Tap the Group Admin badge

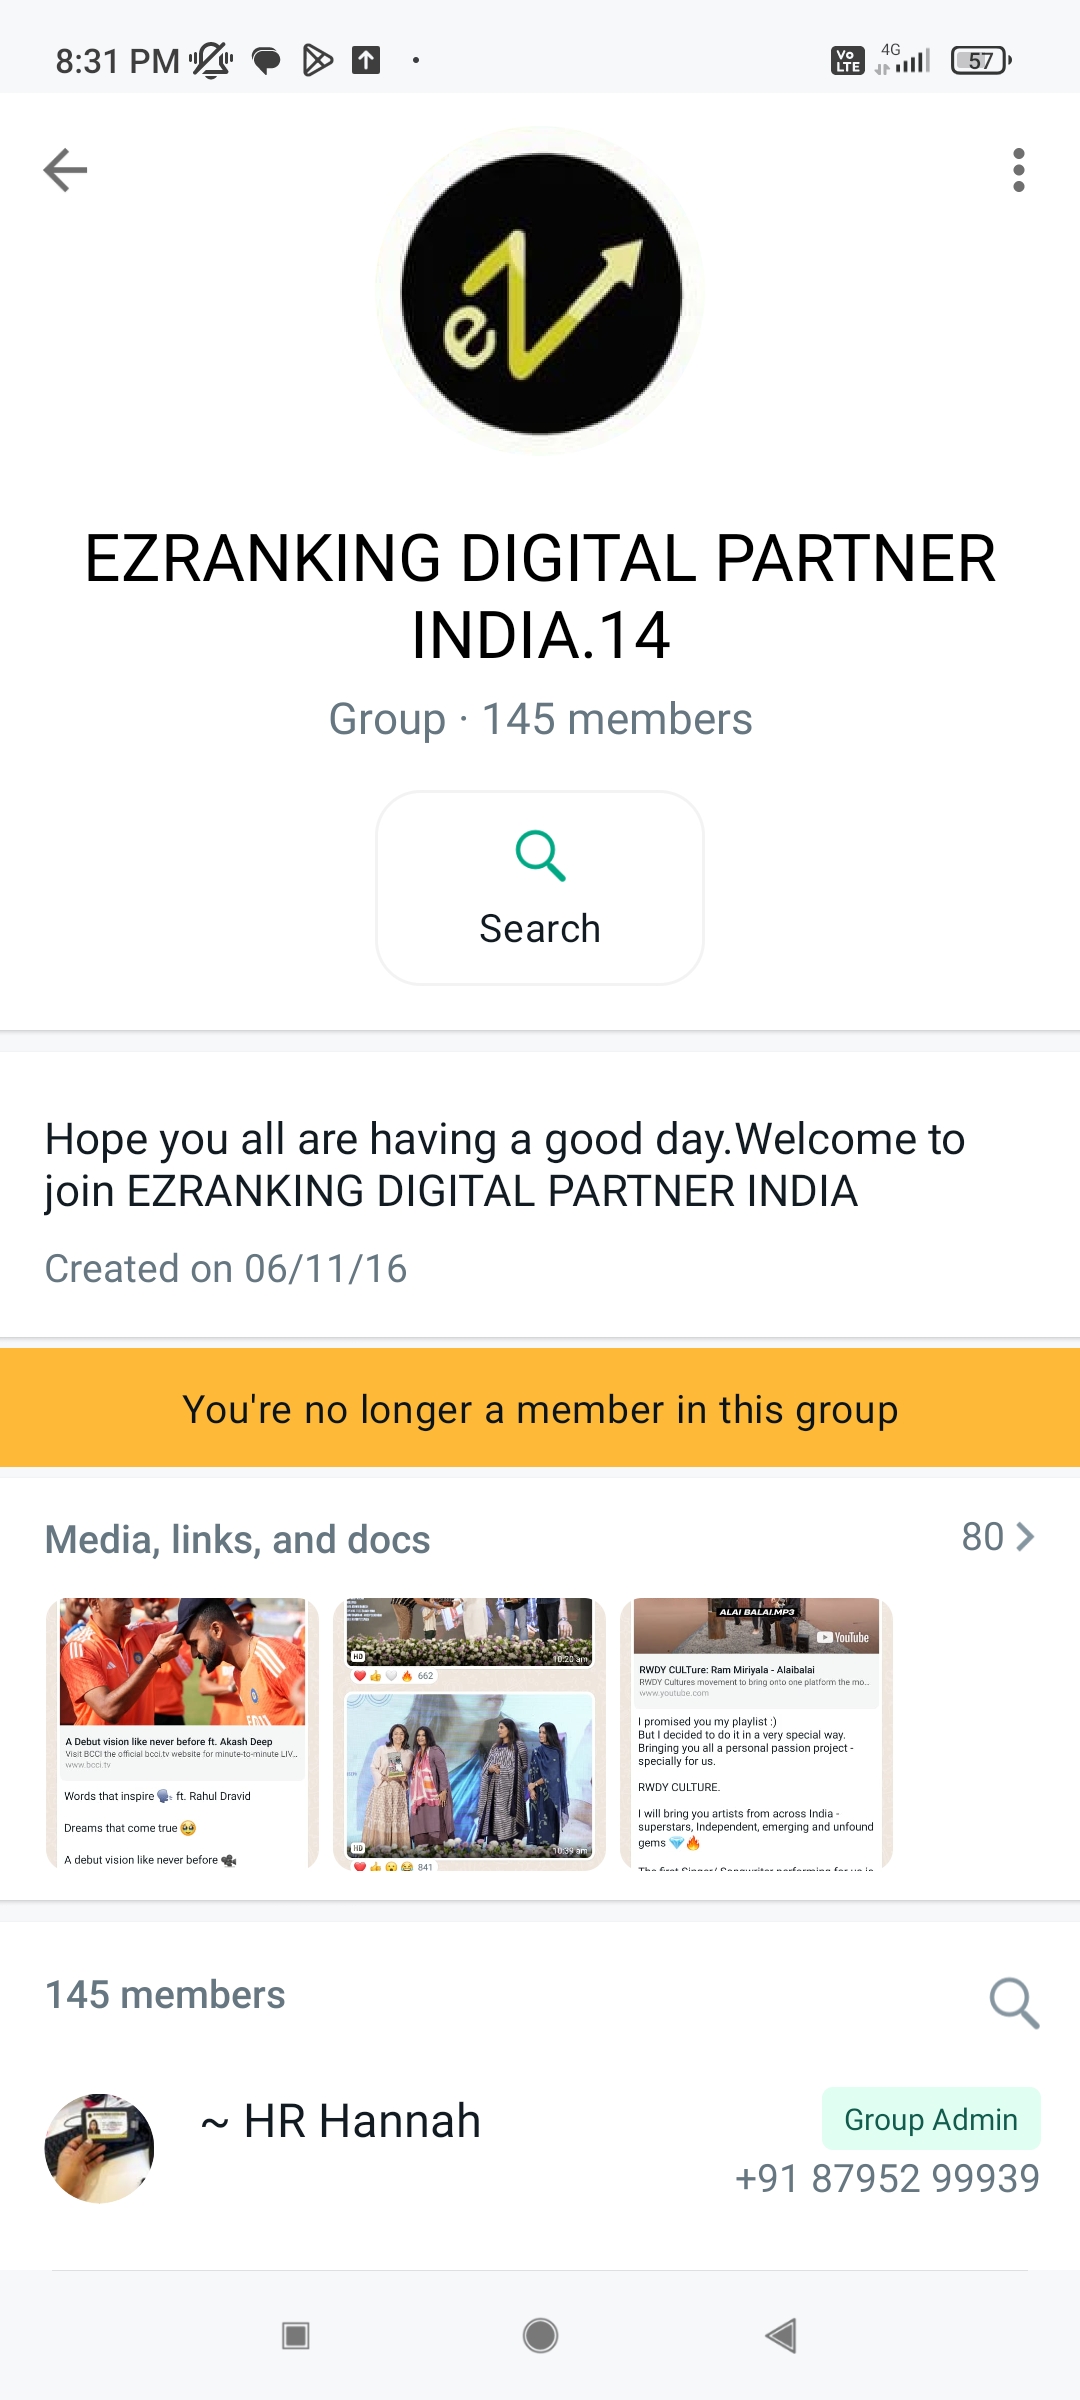tap(930, 2119)
